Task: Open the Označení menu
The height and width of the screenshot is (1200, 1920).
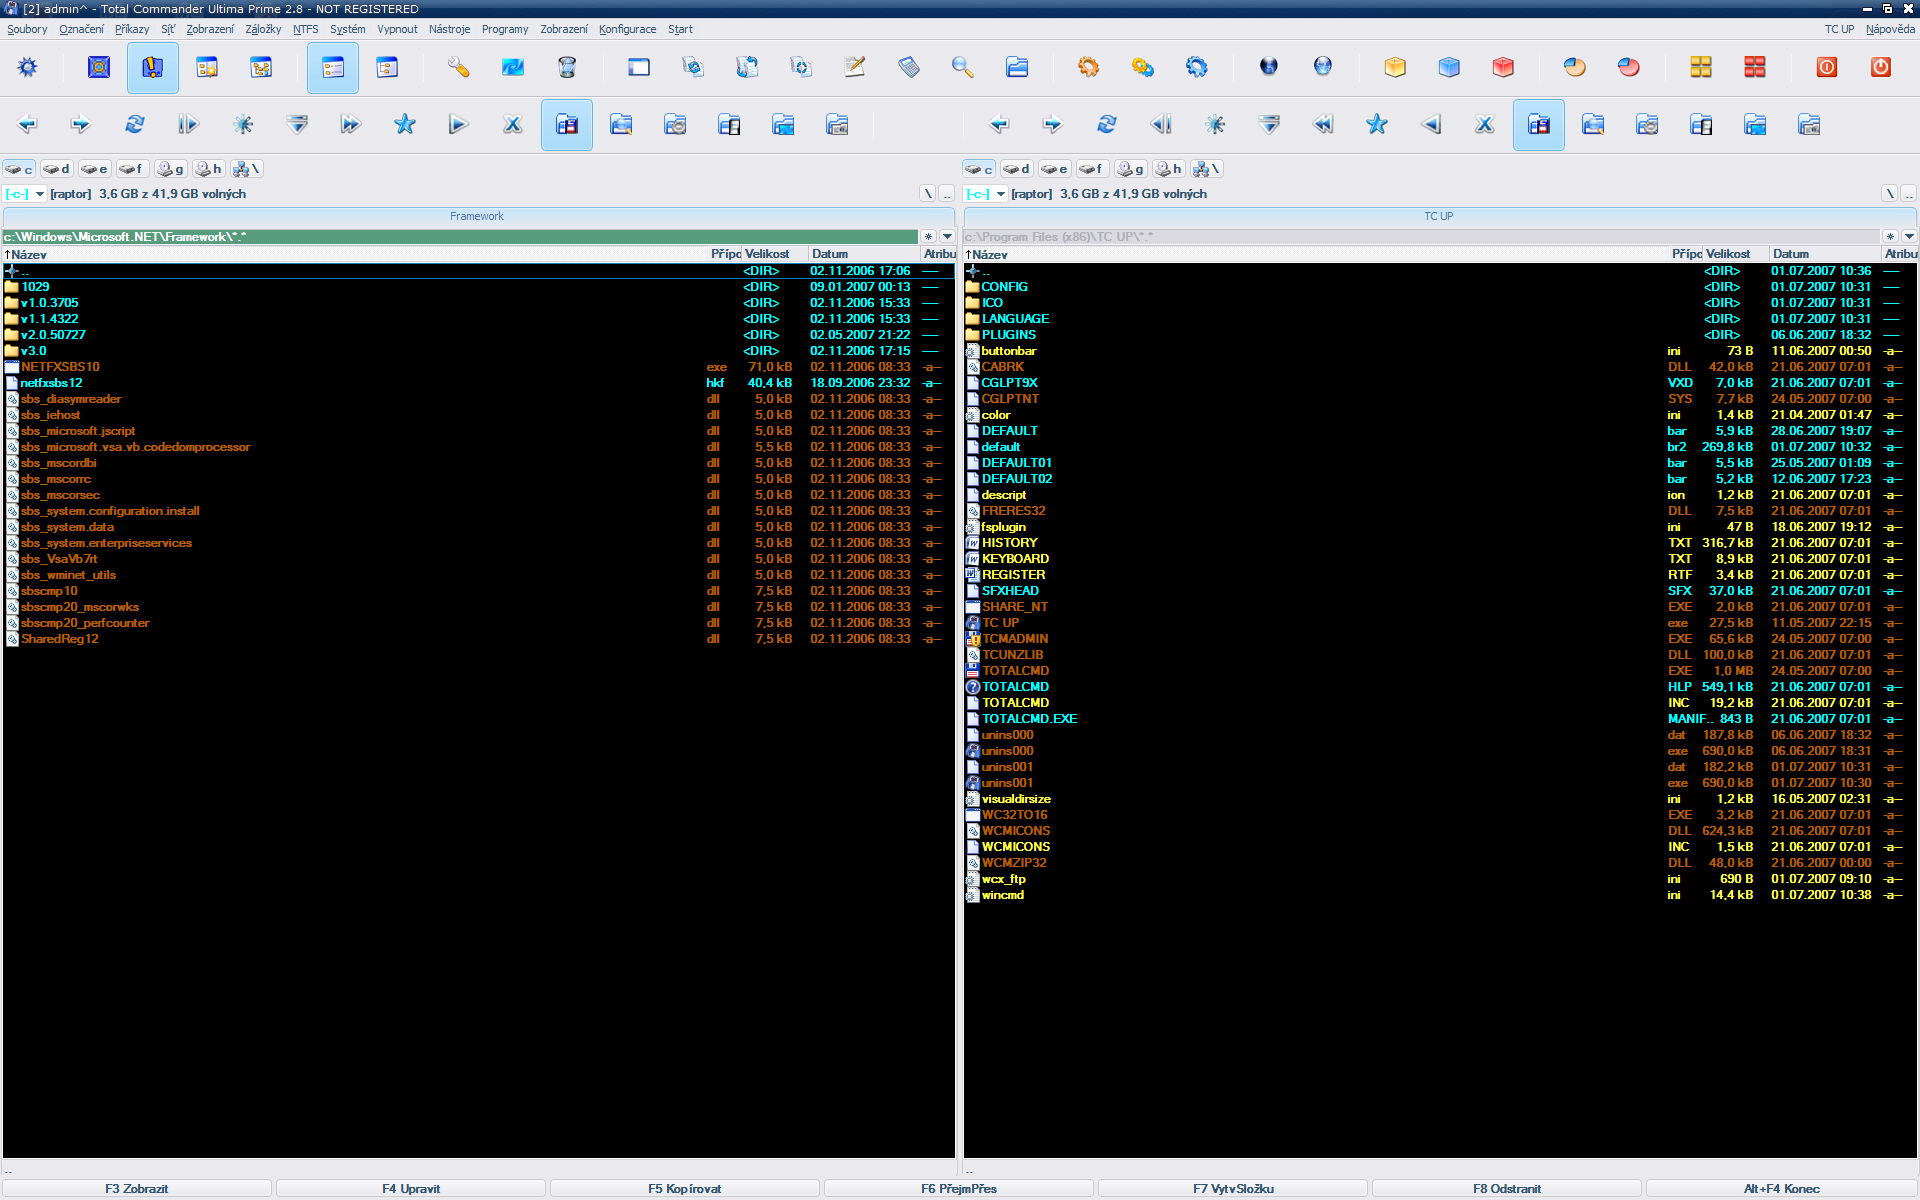Action: (x=82, y=29)
